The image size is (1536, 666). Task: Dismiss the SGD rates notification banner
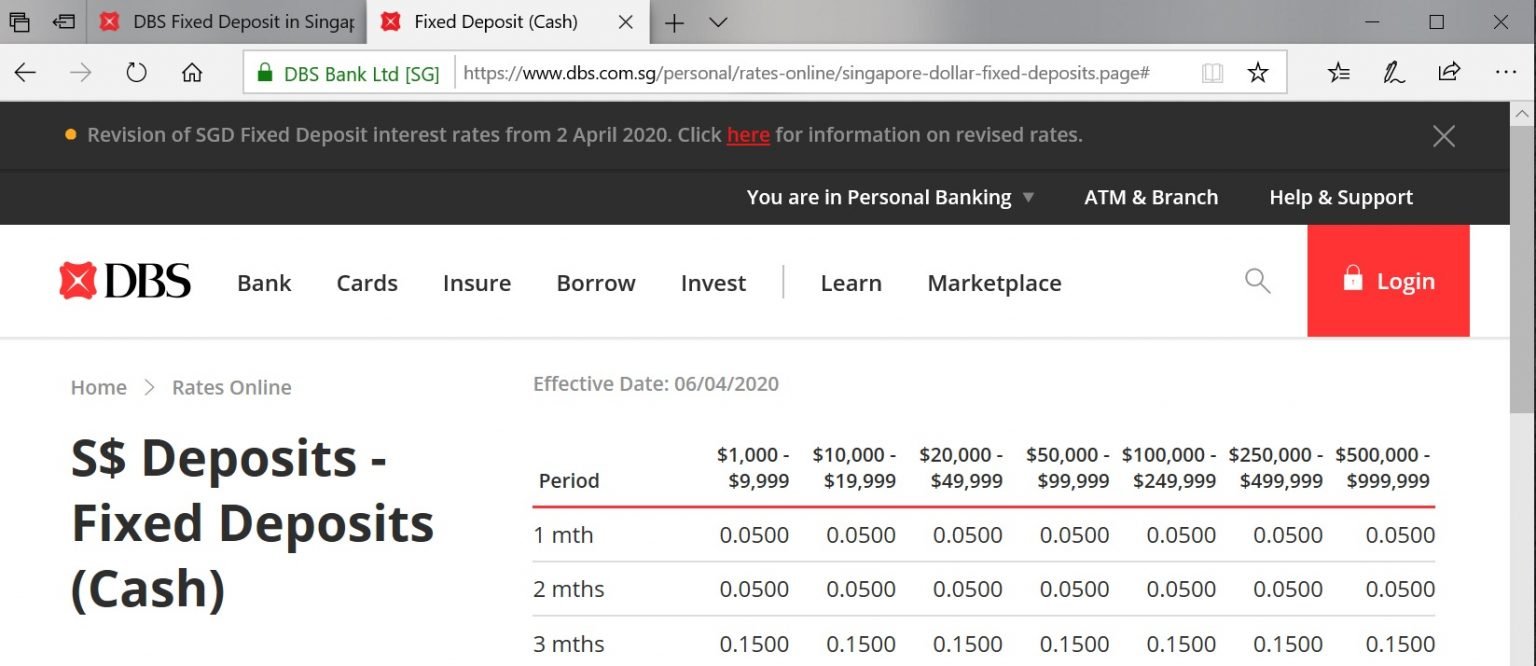click(x=1443, y=136)
